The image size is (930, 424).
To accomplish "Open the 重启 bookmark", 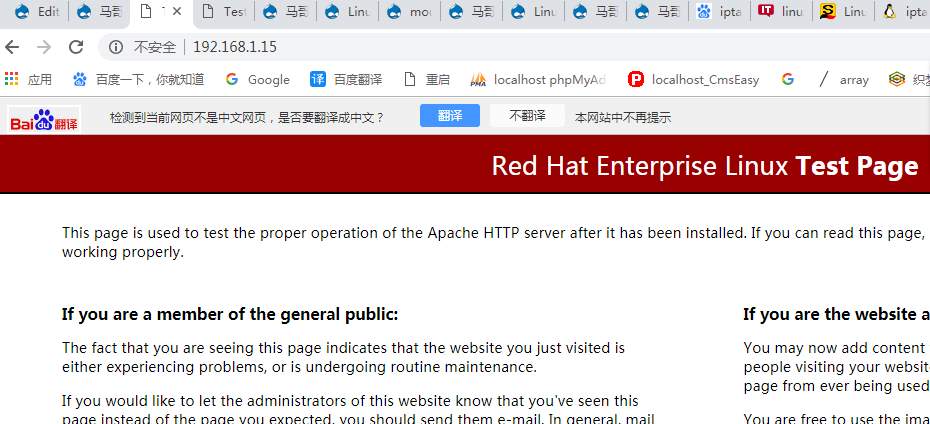I will tap(426, 79).
